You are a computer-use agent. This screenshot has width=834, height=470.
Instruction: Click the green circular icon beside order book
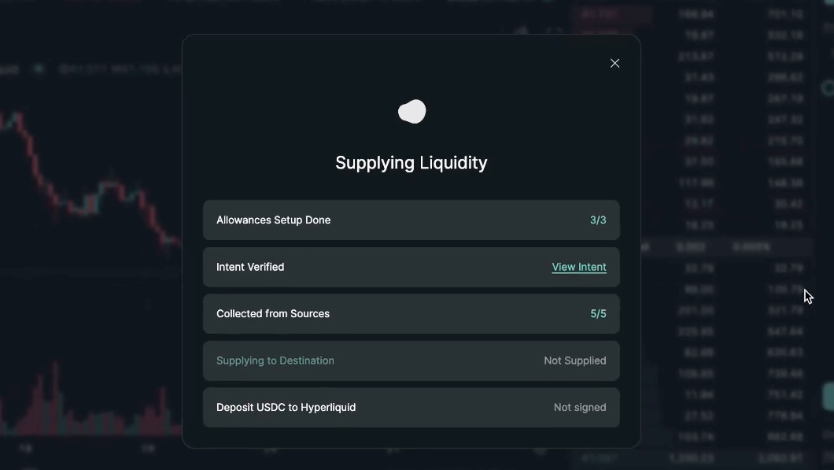click(x=828, y=88)
